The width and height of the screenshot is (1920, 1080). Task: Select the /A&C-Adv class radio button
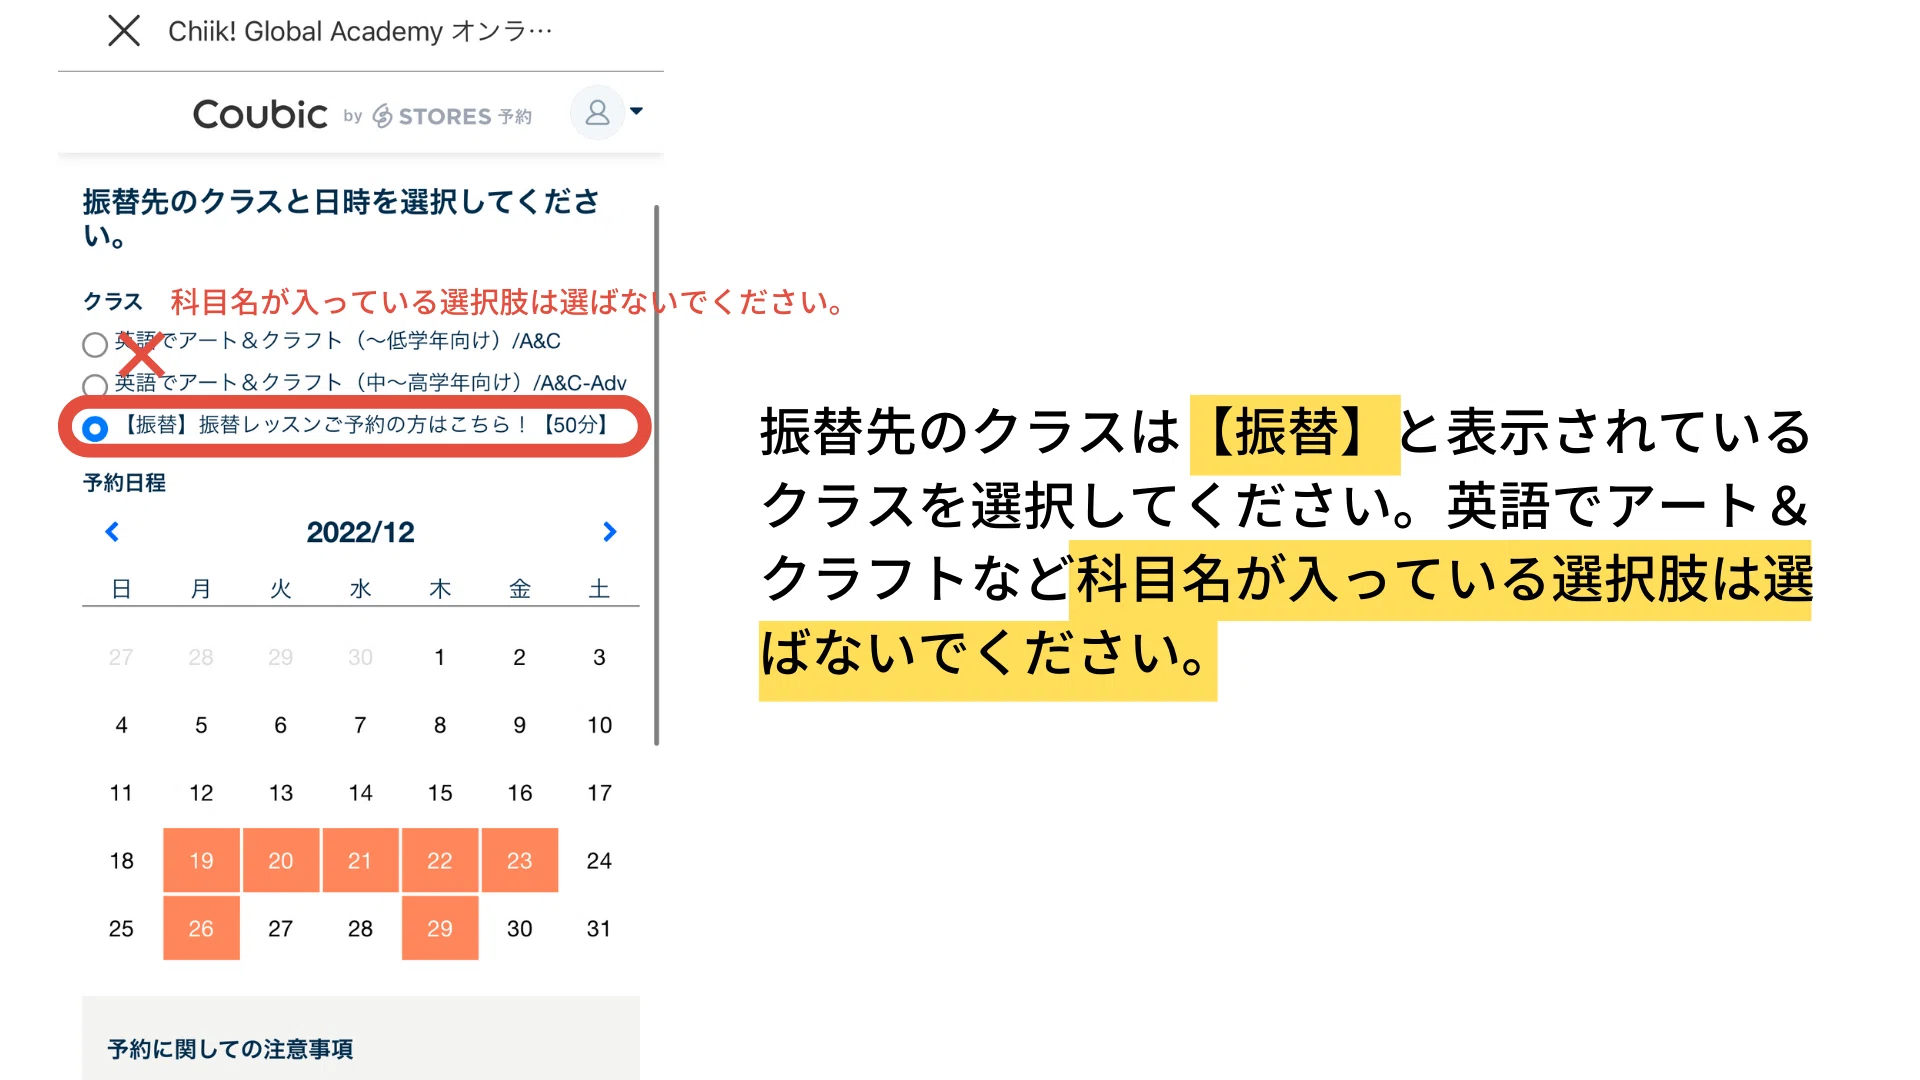pyautogui.click(x=95, y=386)
